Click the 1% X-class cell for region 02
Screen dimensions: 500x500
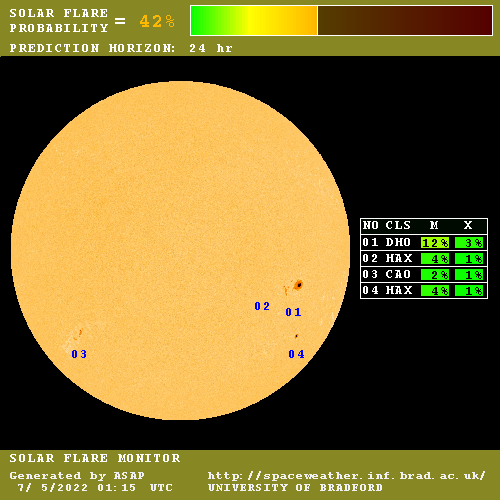coord(469,259)
